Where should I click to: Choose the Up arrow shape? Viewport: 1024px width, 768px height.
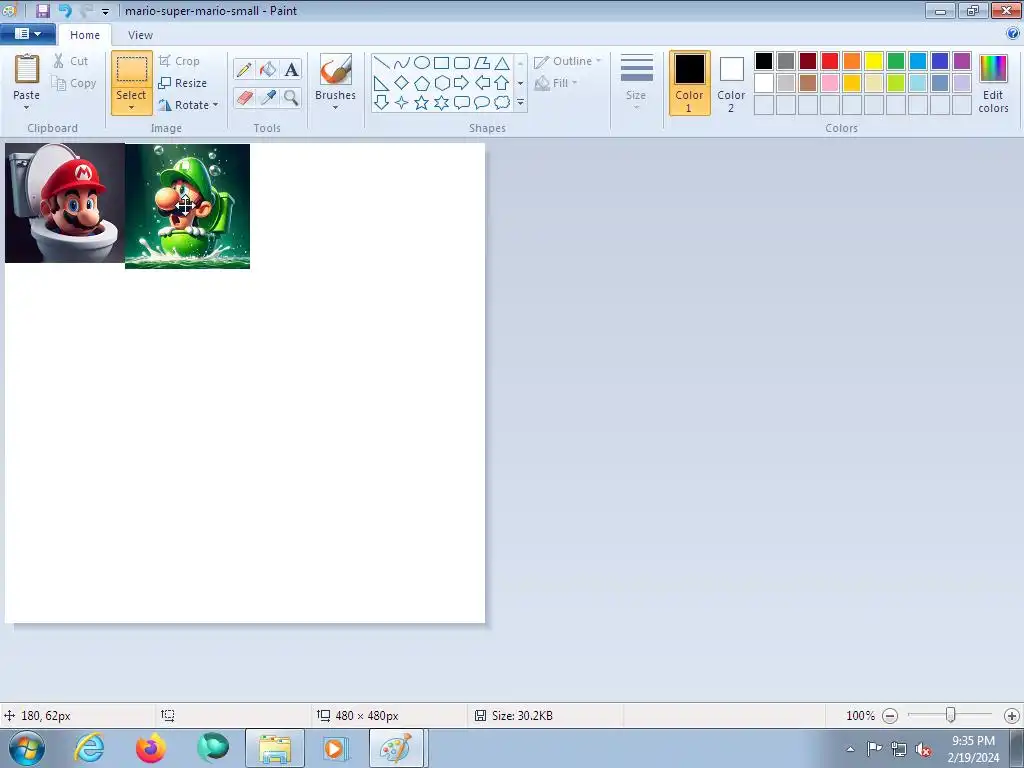coord(502,83)
